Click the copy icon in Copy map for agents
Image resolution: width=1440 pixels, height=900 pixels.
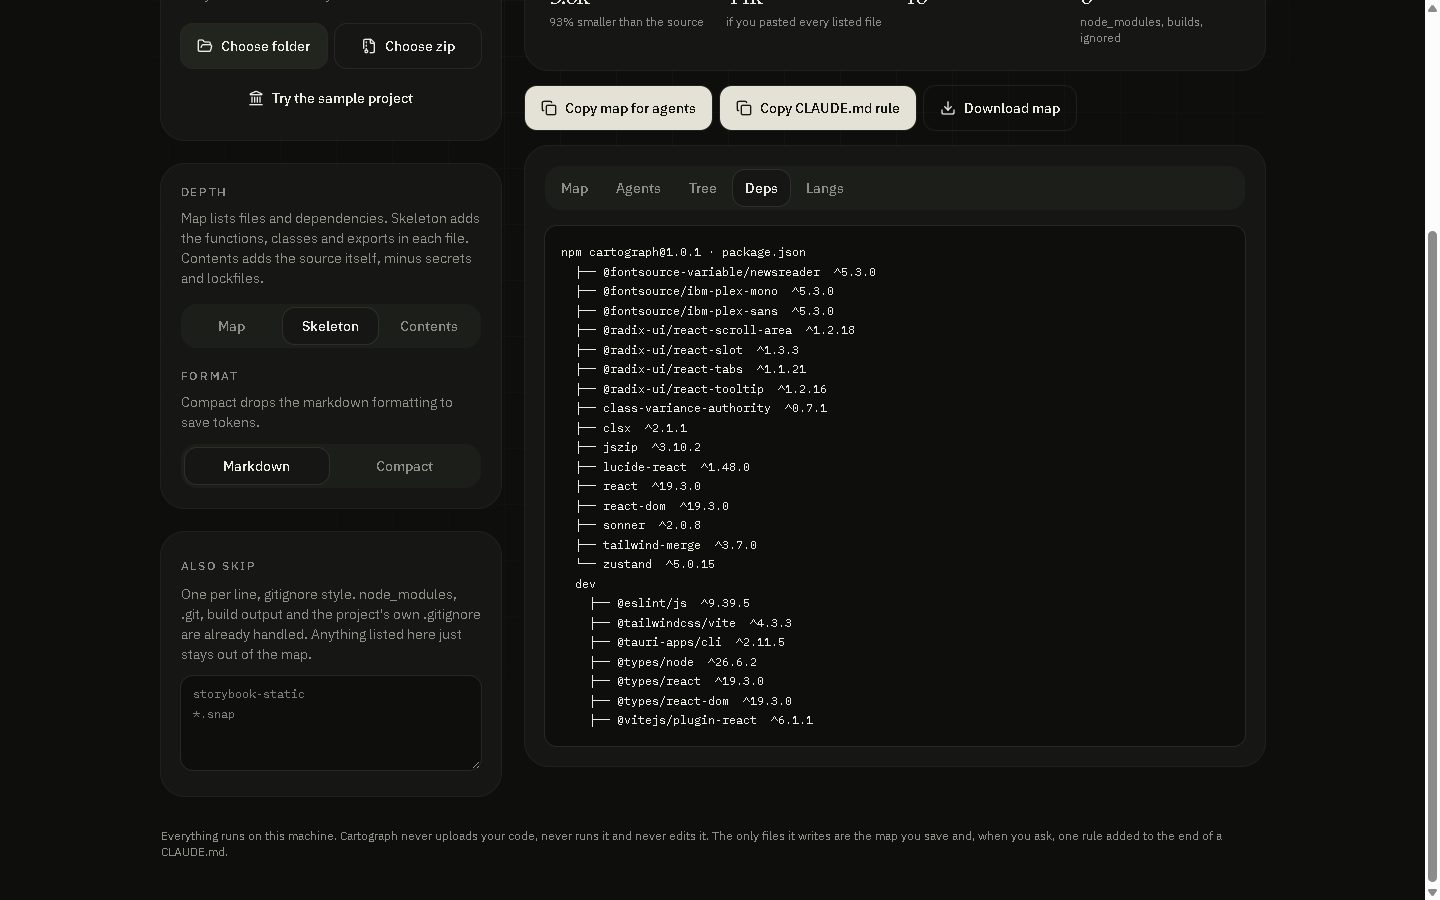click(x=549, y=108)
